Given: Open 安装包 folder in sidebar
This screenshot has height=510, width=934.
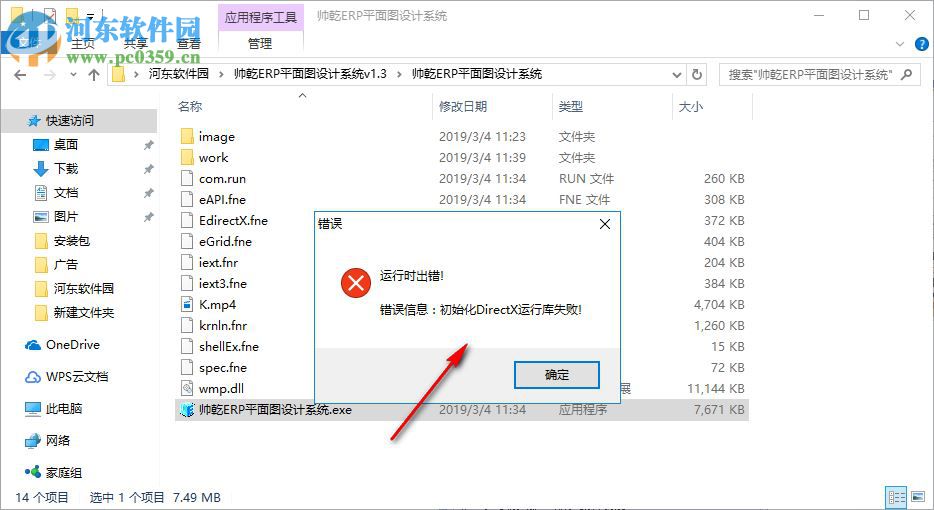Looking at the screenshot, I should coord(71,241).
